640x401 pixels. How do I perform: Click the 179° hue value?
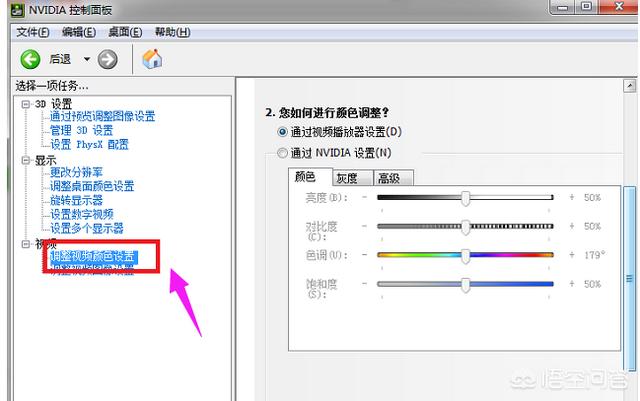point(594,255)
